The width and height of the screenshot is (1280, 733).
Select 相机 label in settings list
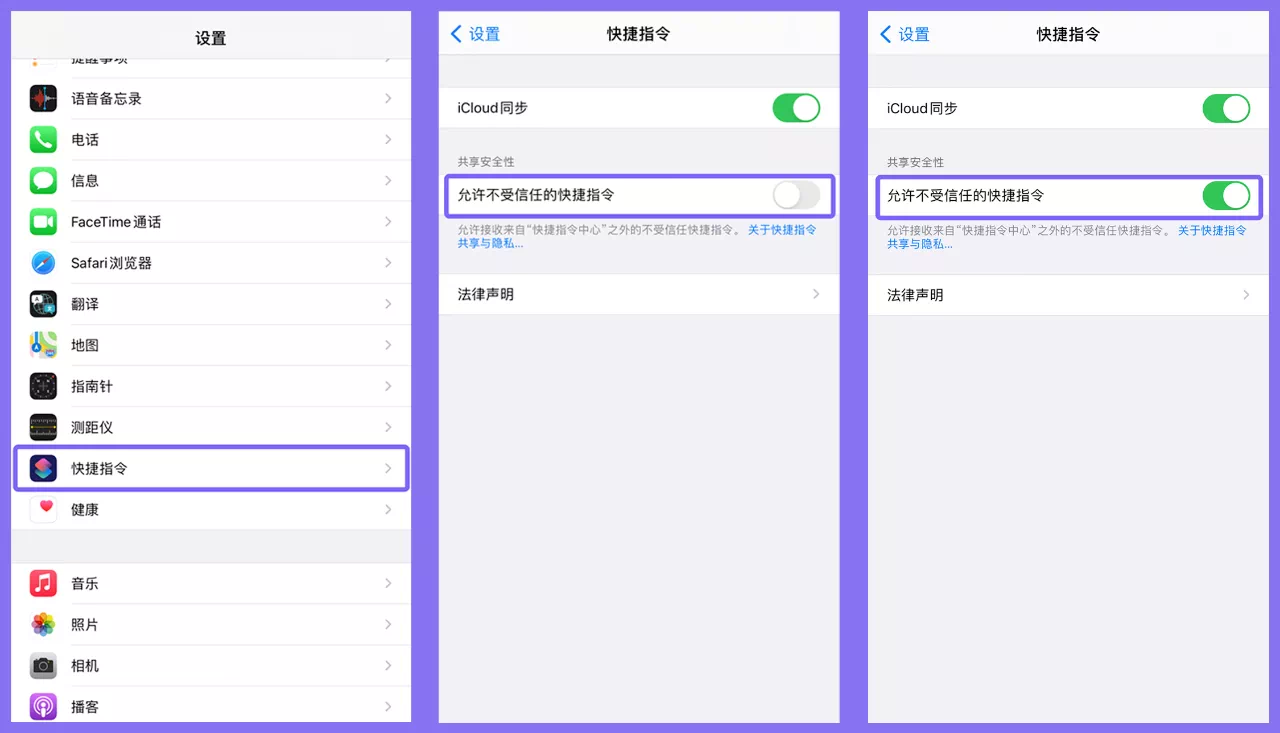click(85, 665)
